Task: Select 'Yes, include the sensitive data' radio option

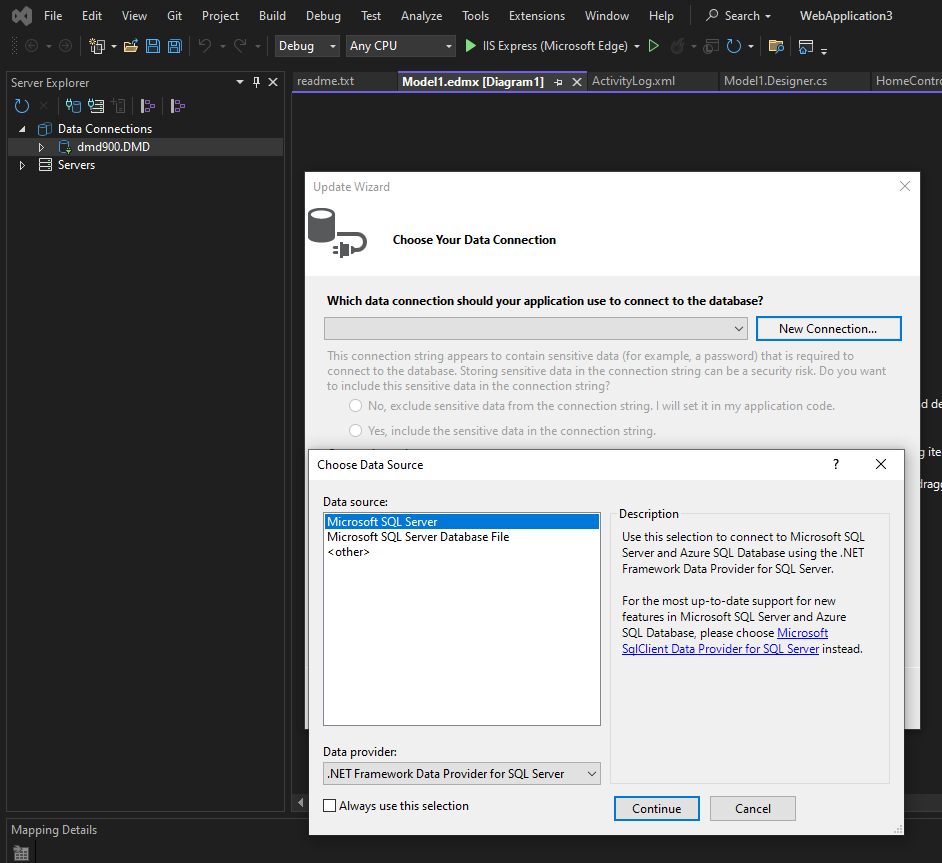Action: [x=356, y=431]
